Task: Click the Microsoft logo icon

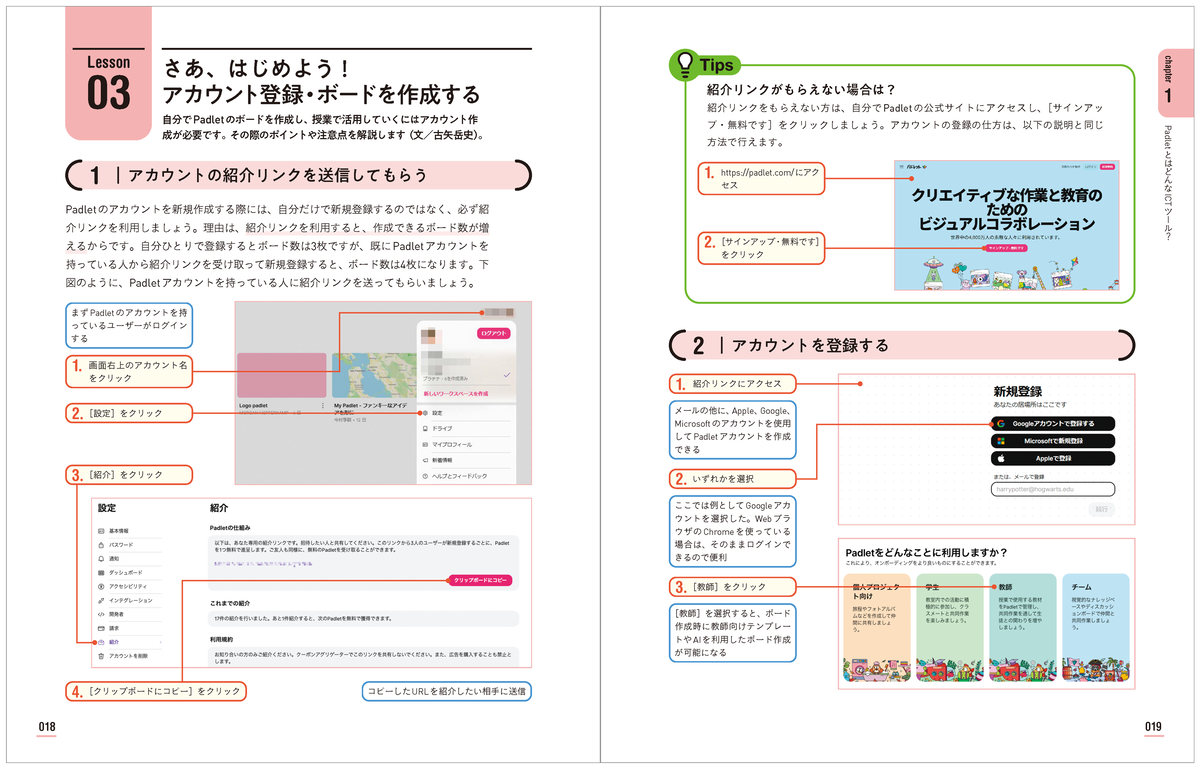Action: (1001, 441)
